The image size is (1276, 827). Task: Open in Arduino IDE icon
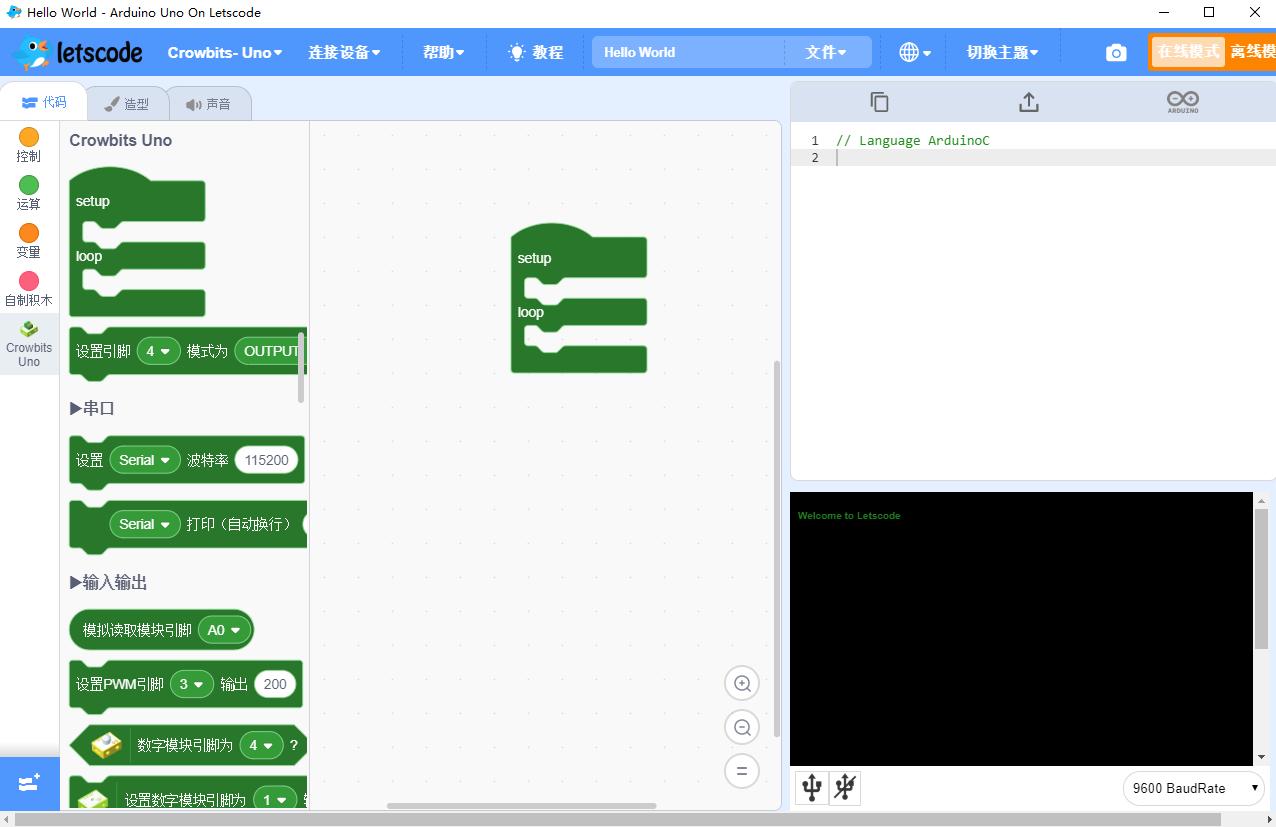point(1183,102)
